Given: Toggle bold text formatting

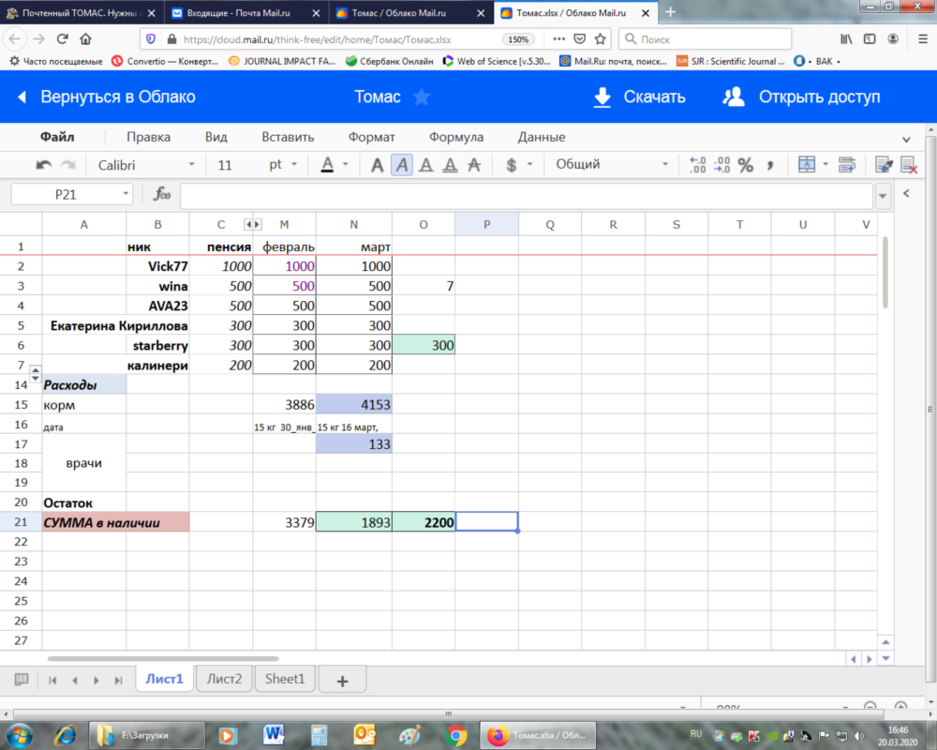Looking at the screenshot, I should (377, 165).
